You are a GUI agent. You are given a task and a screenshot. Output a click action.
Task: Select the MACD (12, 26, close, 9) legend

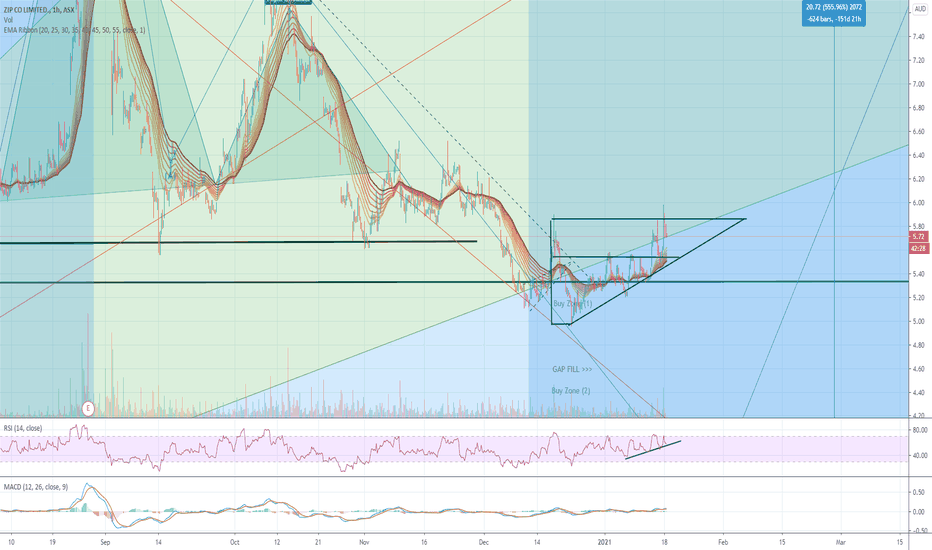(x=36, y=487)
